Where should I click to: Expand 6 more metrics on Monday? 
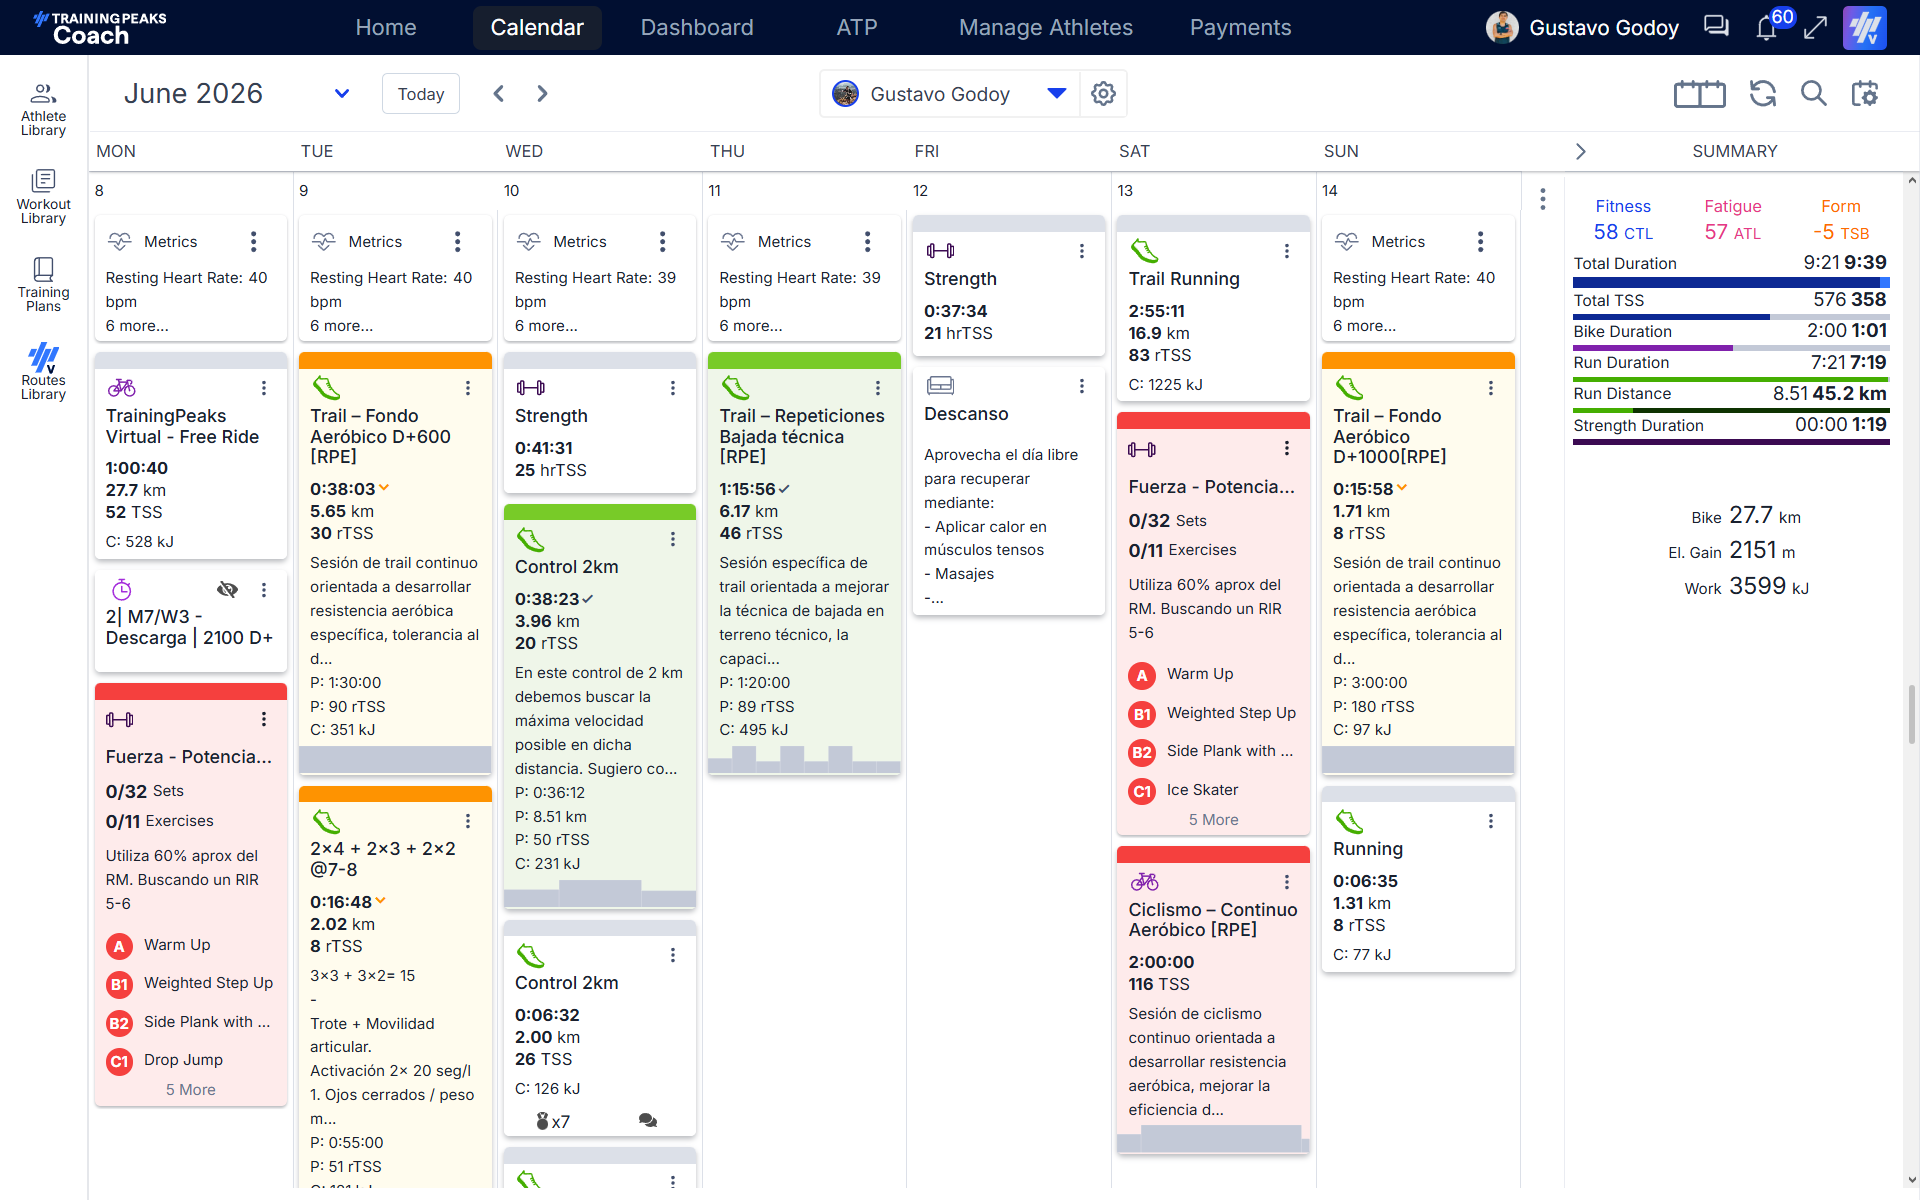pos(137,326)
